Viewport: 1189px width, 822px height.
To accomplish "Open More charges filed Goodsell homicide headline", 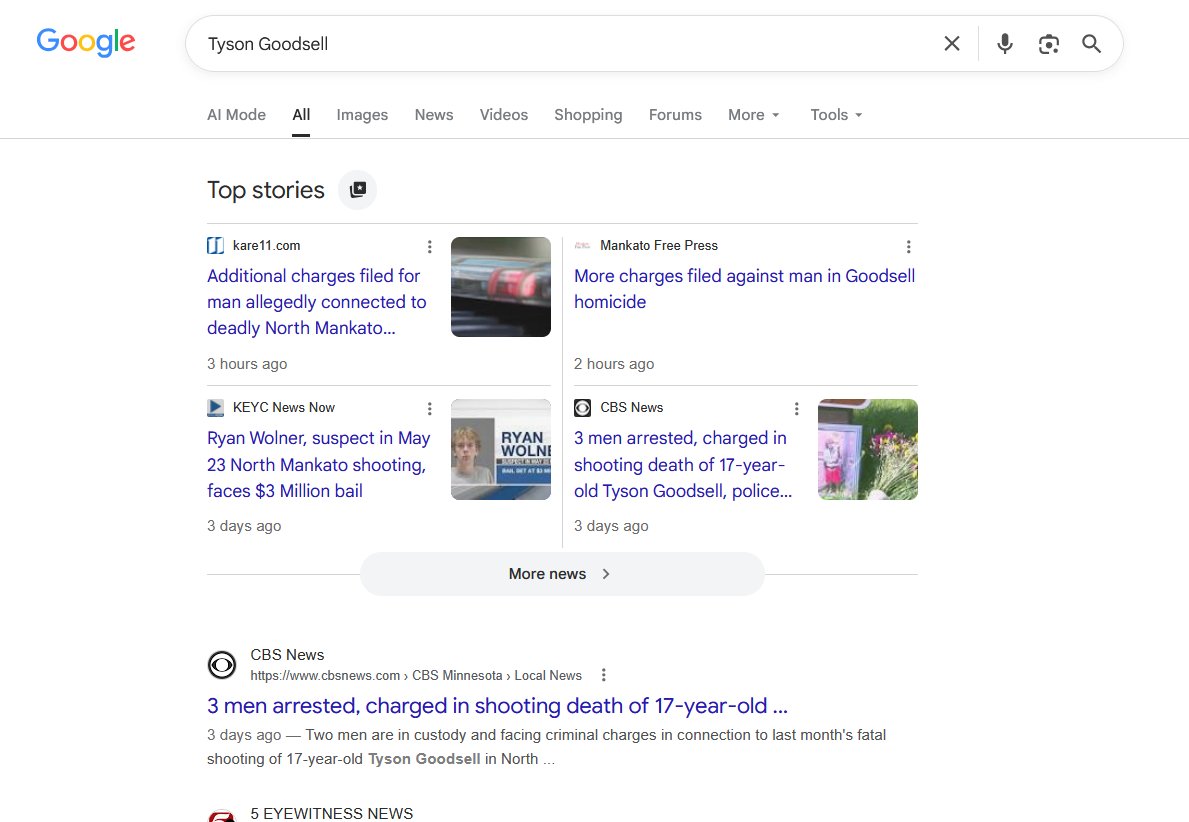I will pos(744,289).
